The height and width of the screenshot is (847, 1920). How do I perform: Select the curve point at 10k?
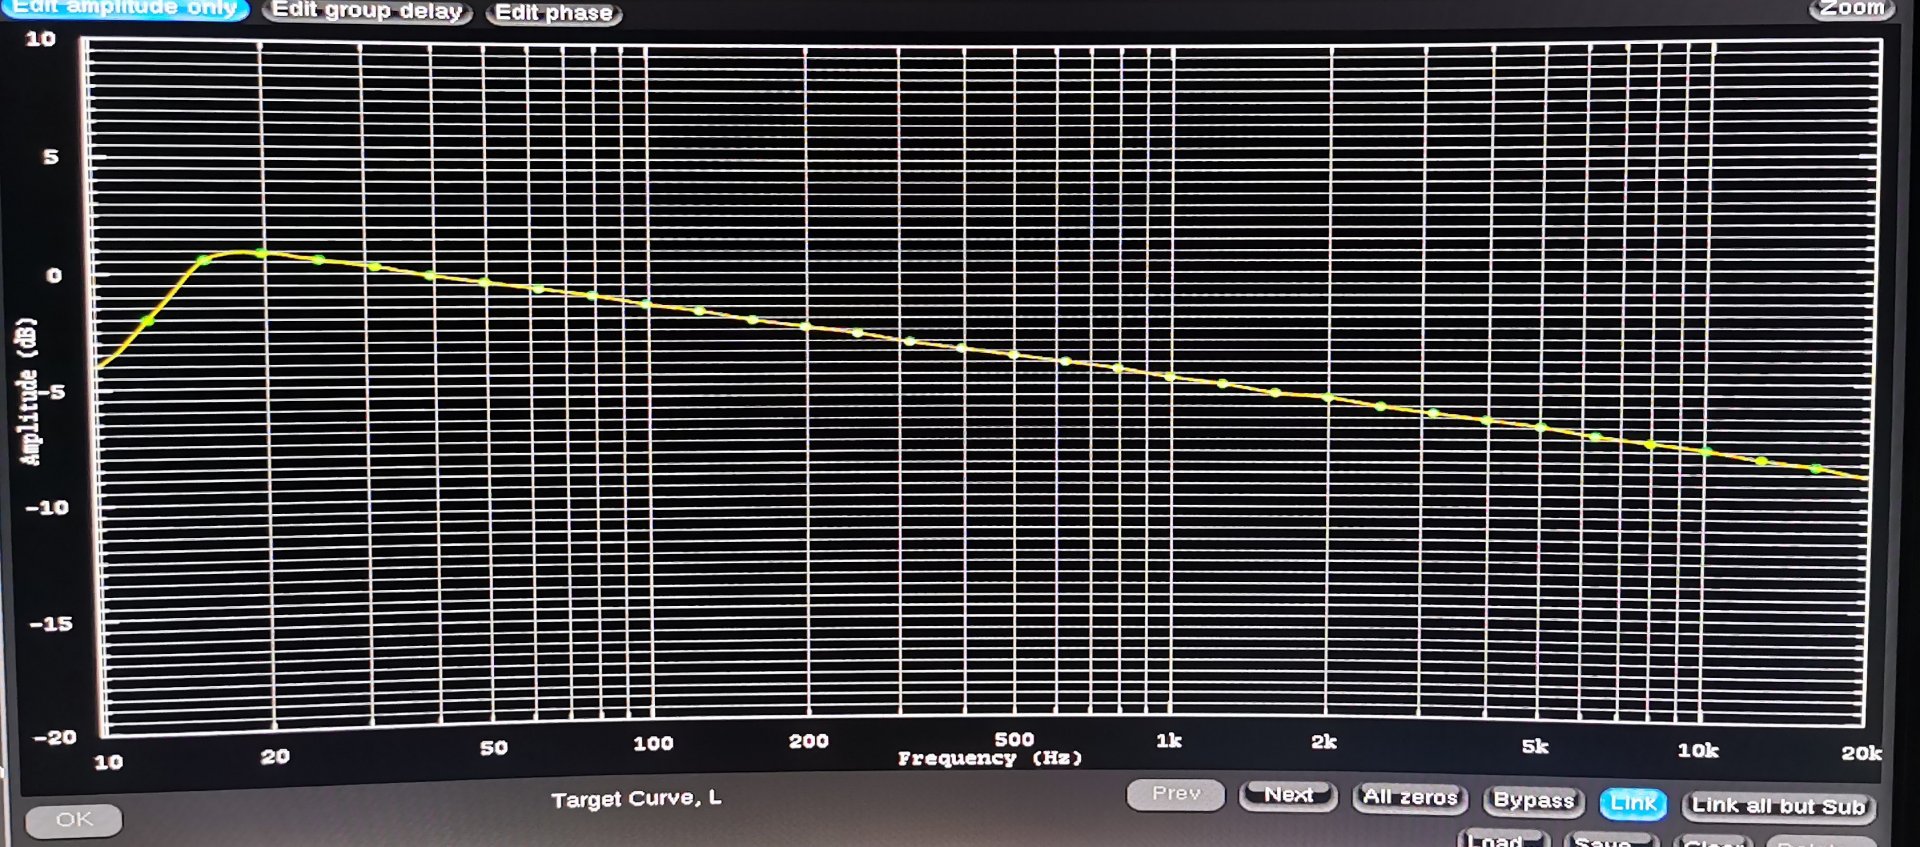click(x=1706, y=451)
